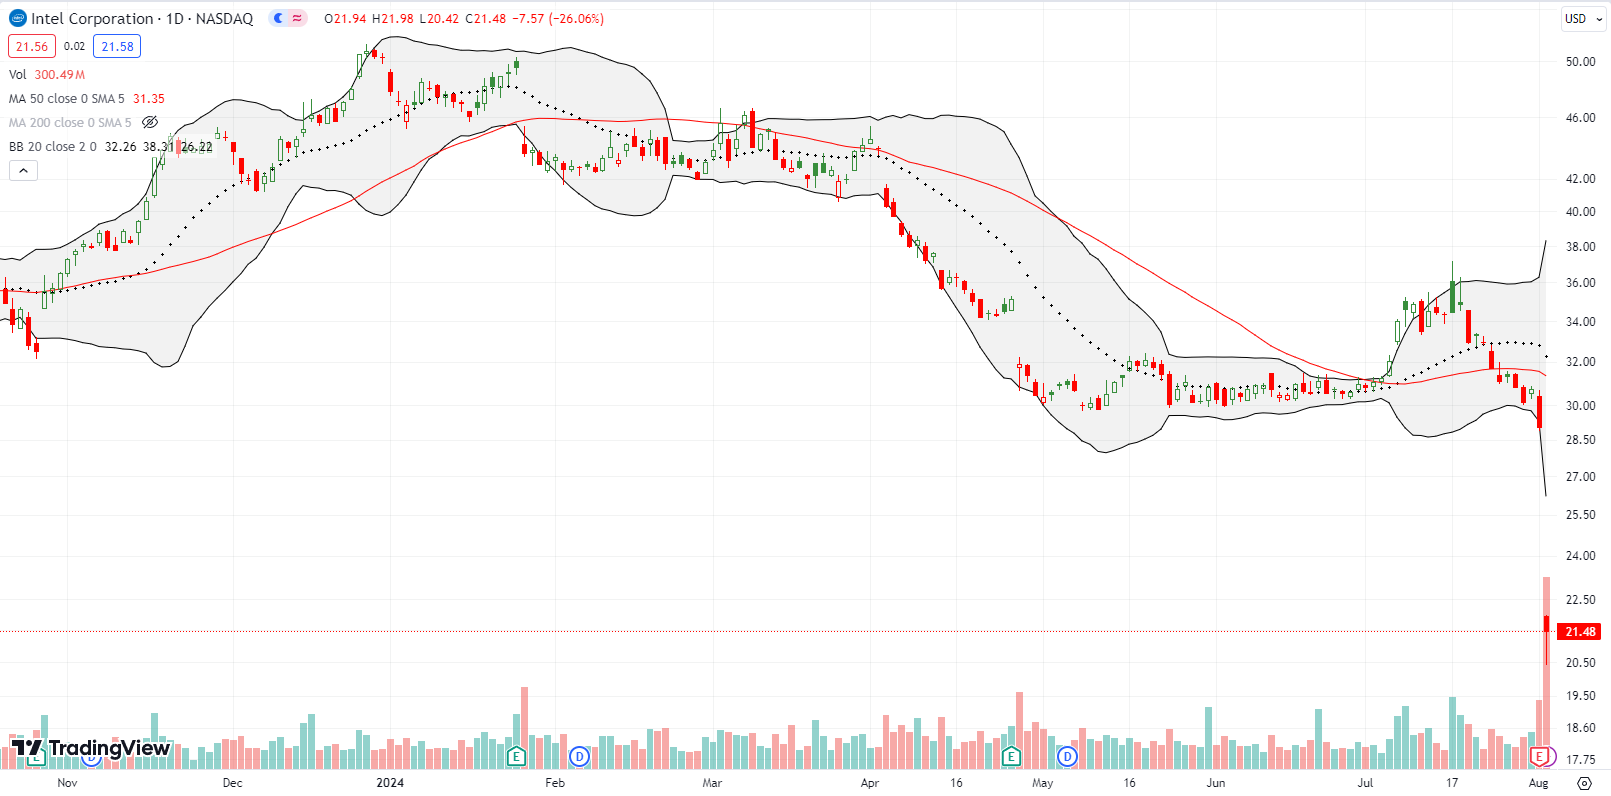Click the red earnings E marker at Aug
1611x796 pixels.
coord(1541,756)
